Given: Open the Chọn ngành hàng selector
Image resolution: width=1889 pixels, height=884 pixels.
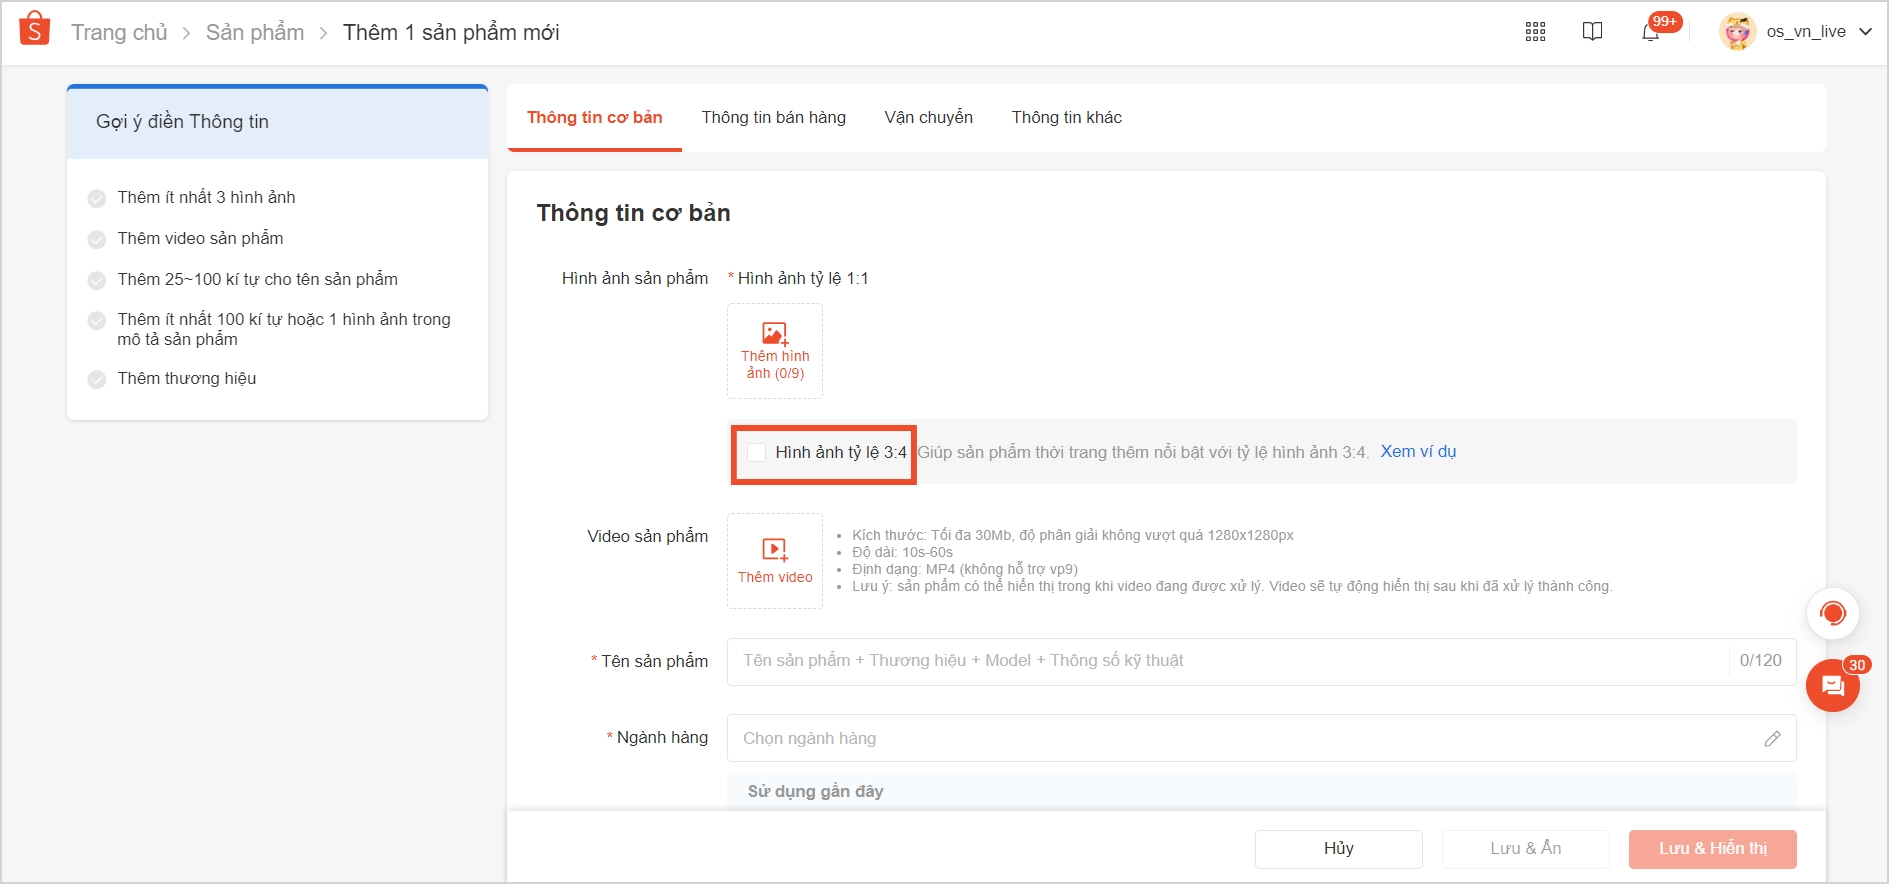Looking at the screenshot, I should (1261, 738).
